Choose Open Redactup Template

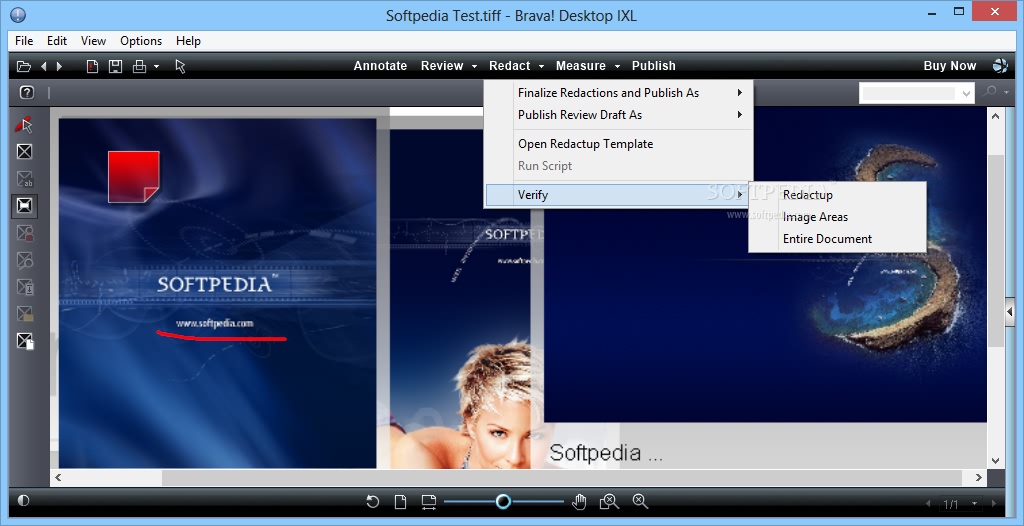pyautogui.click(x=618, y=144)
